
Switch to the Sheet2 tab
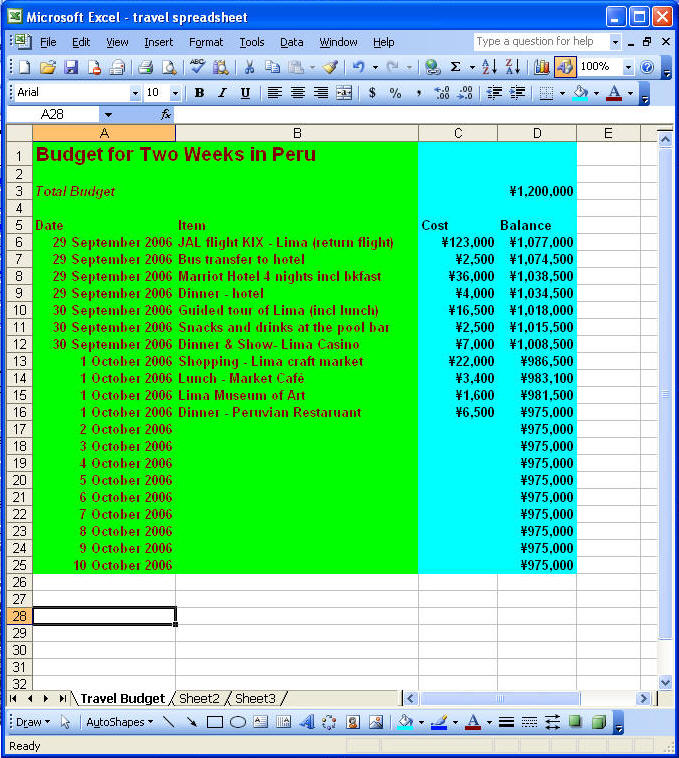point(199,699)
